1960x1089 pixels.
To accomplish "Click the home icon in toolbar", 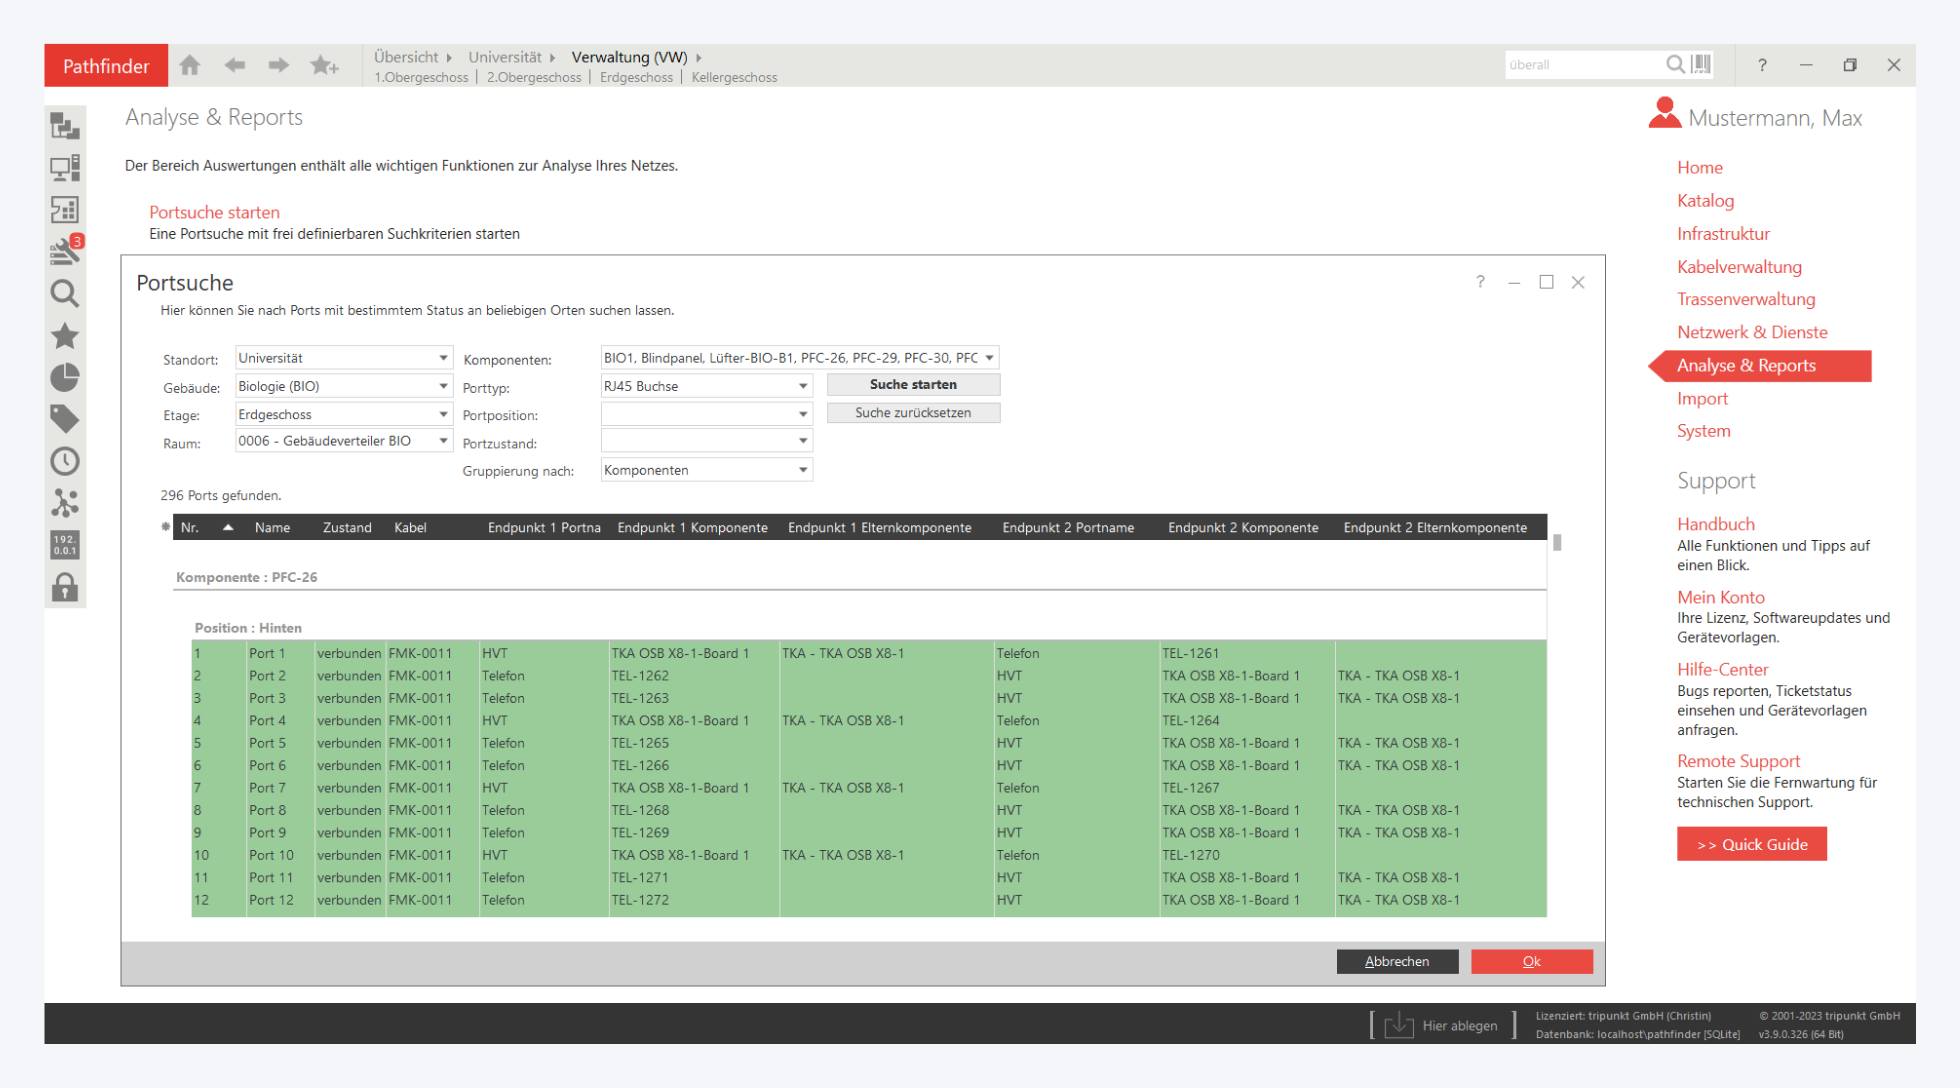I will [x=190, y=66].
